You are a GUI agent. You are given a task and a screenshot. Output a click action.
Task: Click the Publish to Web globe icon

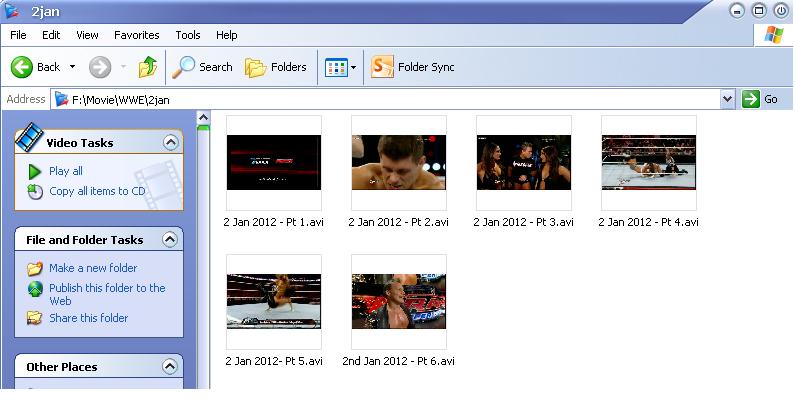pos(35,288)
